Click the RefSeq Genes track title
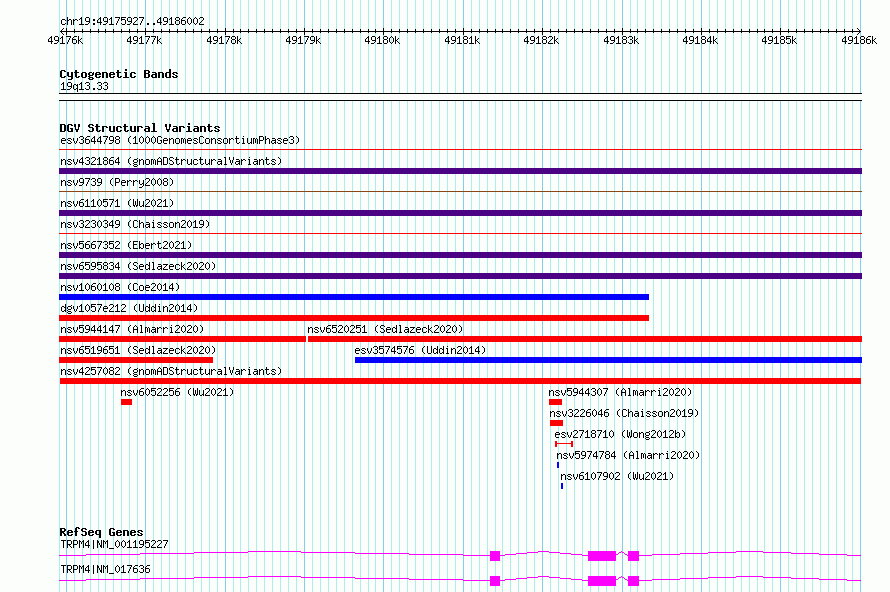Screen dimensions: 890x592 click(x=101, y=532)
